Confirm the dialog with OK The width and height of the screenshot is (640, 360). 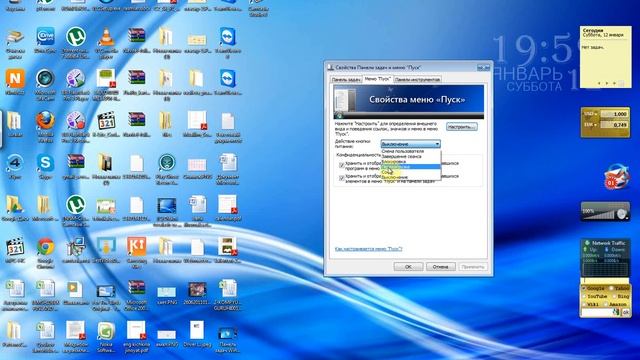tap(408, 267)
